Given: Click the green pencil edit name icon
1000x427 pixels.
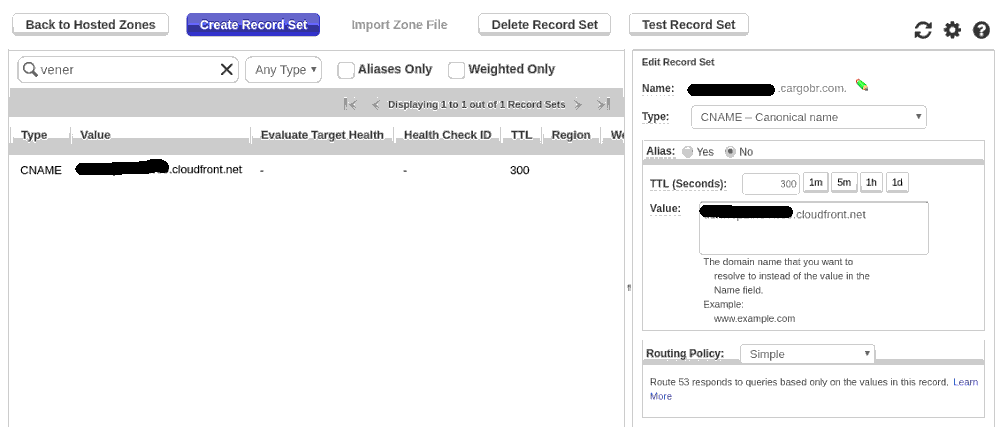Looking at the screenshot, I should (x=862, y=86).
